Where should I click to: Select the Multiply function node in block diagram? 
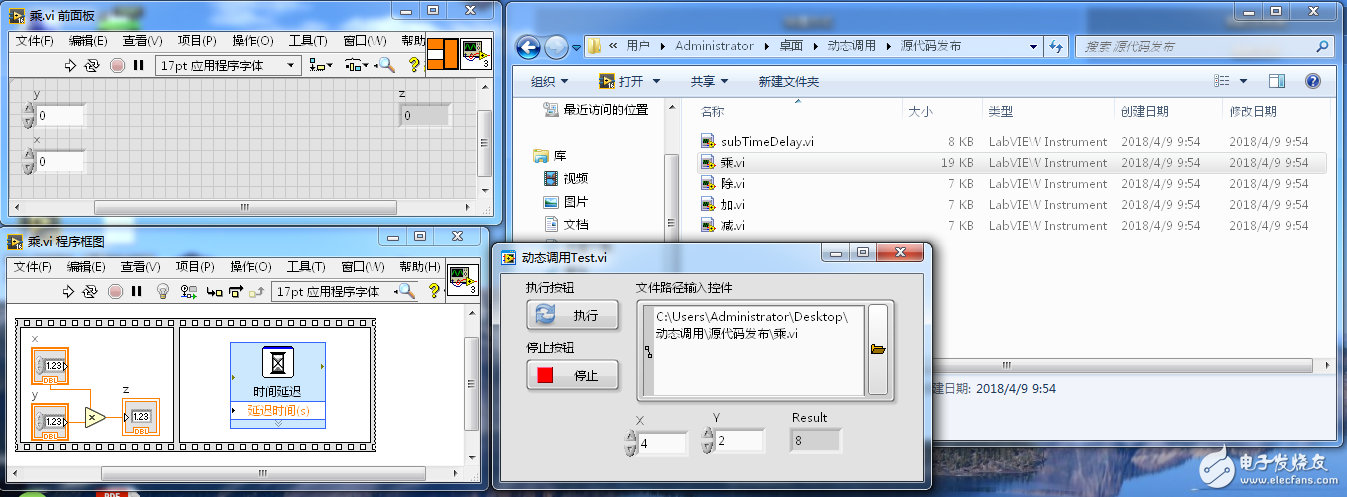[x=94, y=416]
